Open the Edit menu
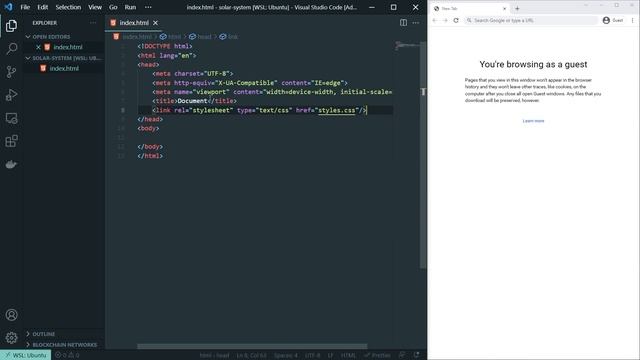The height and width of the screenshot is (360, 640). pyautogui.click(x=42, y=7)
